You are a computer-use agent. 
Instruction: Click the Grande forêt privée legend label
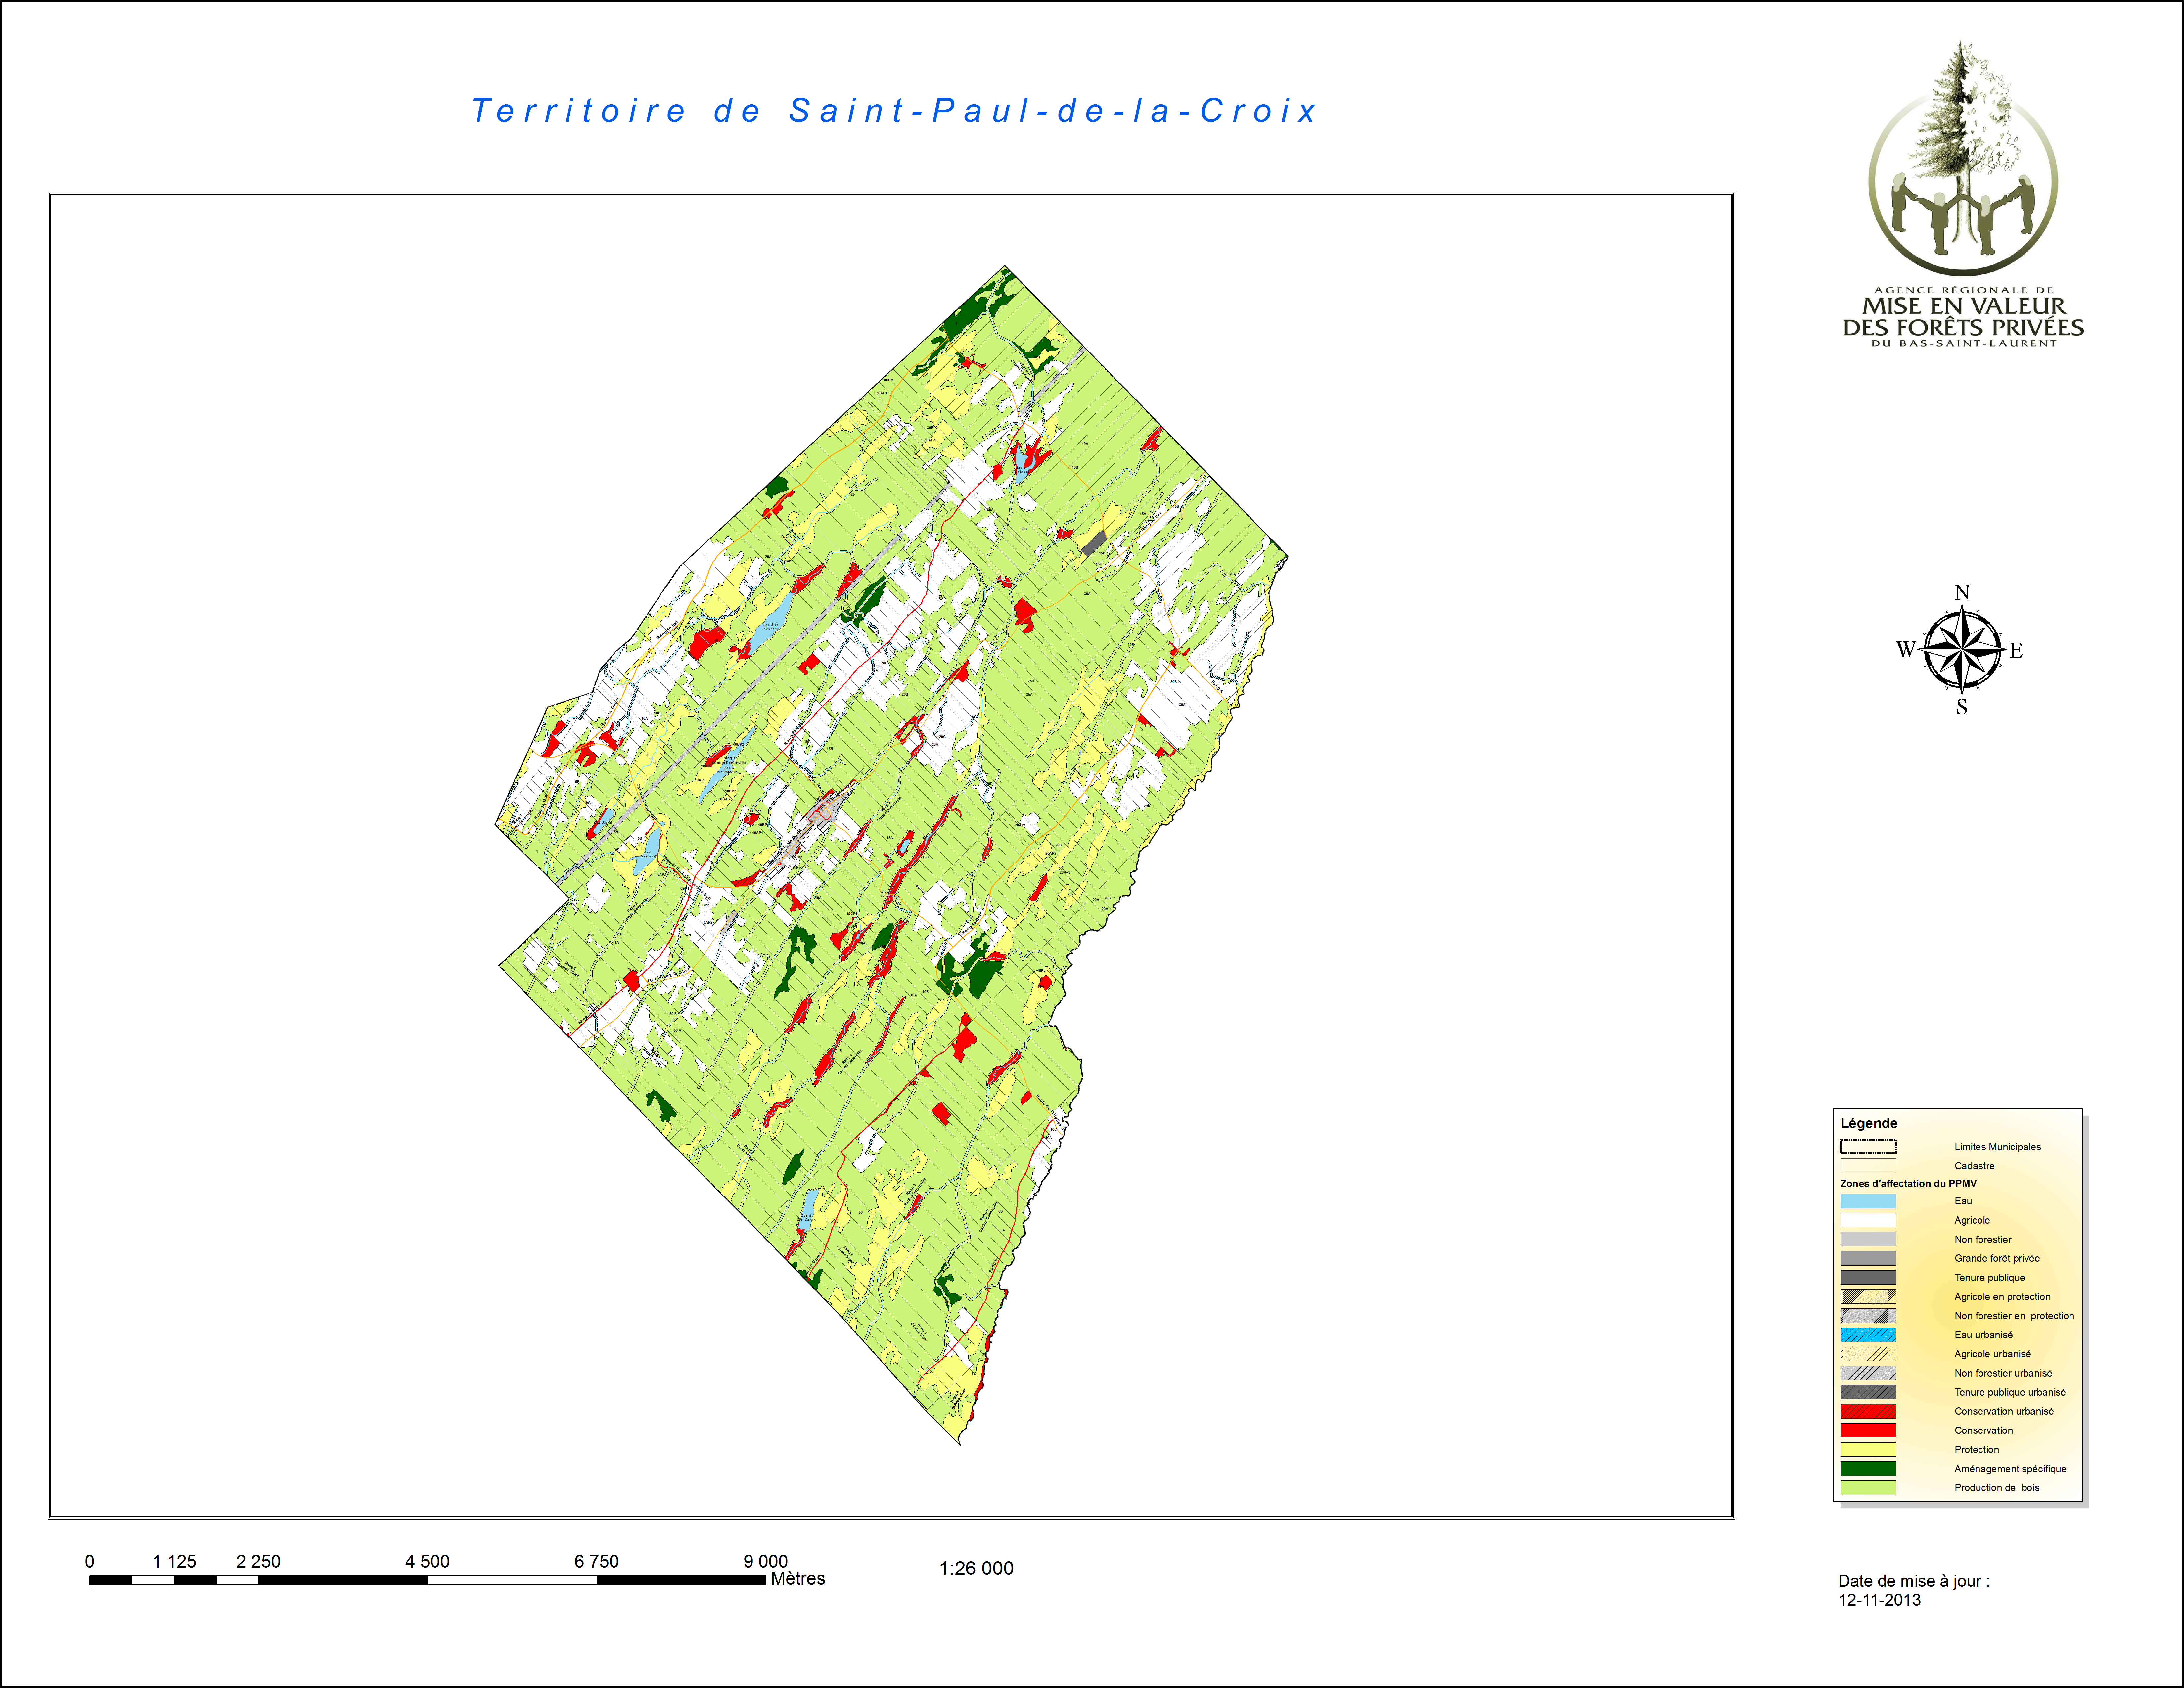click(x=1997, y=1258)
